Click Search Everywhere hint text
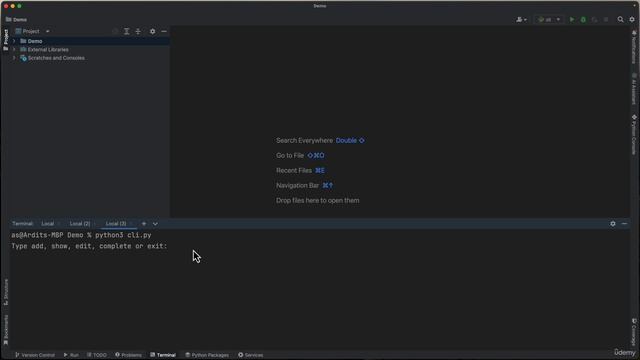Viewport: 640px width, 360px height. click(304, 140)
